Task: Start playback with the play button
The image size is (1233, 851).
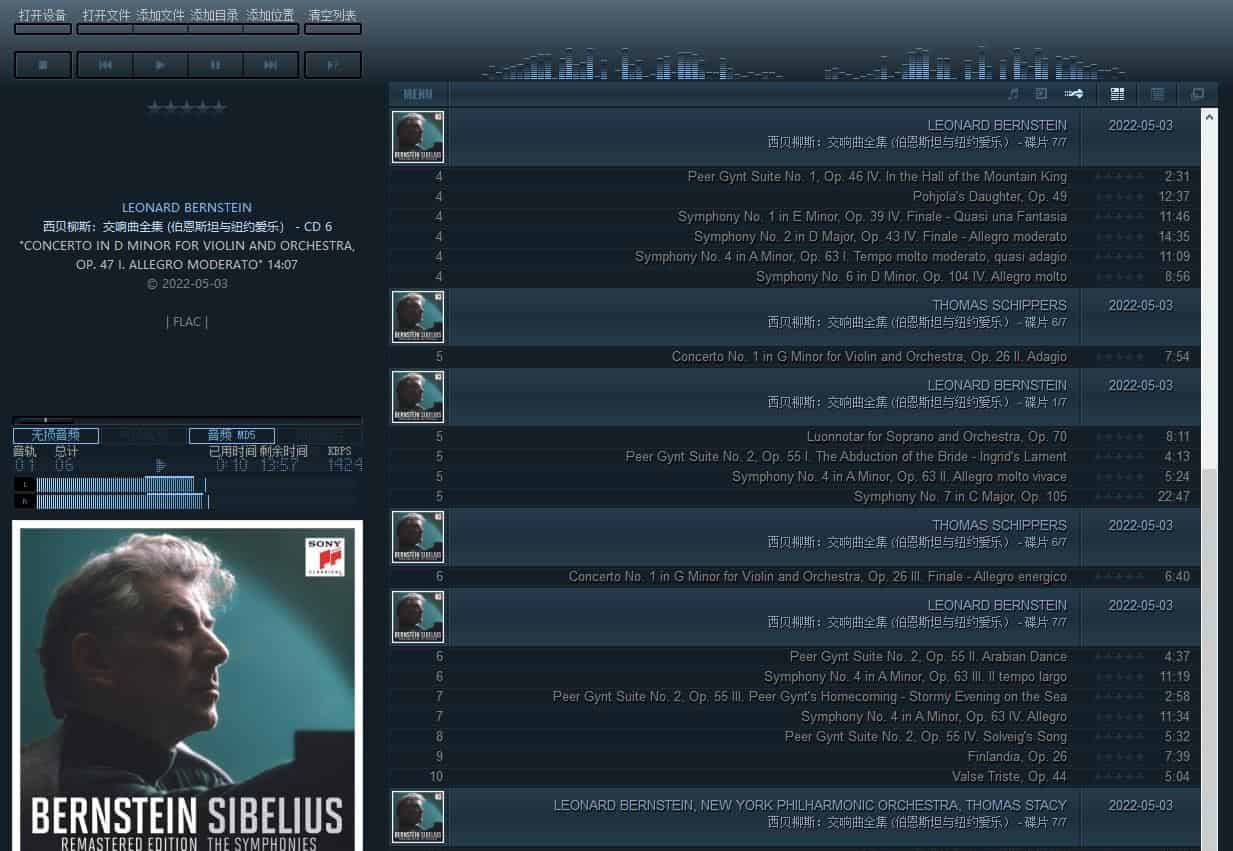Action: coord(160,65)
